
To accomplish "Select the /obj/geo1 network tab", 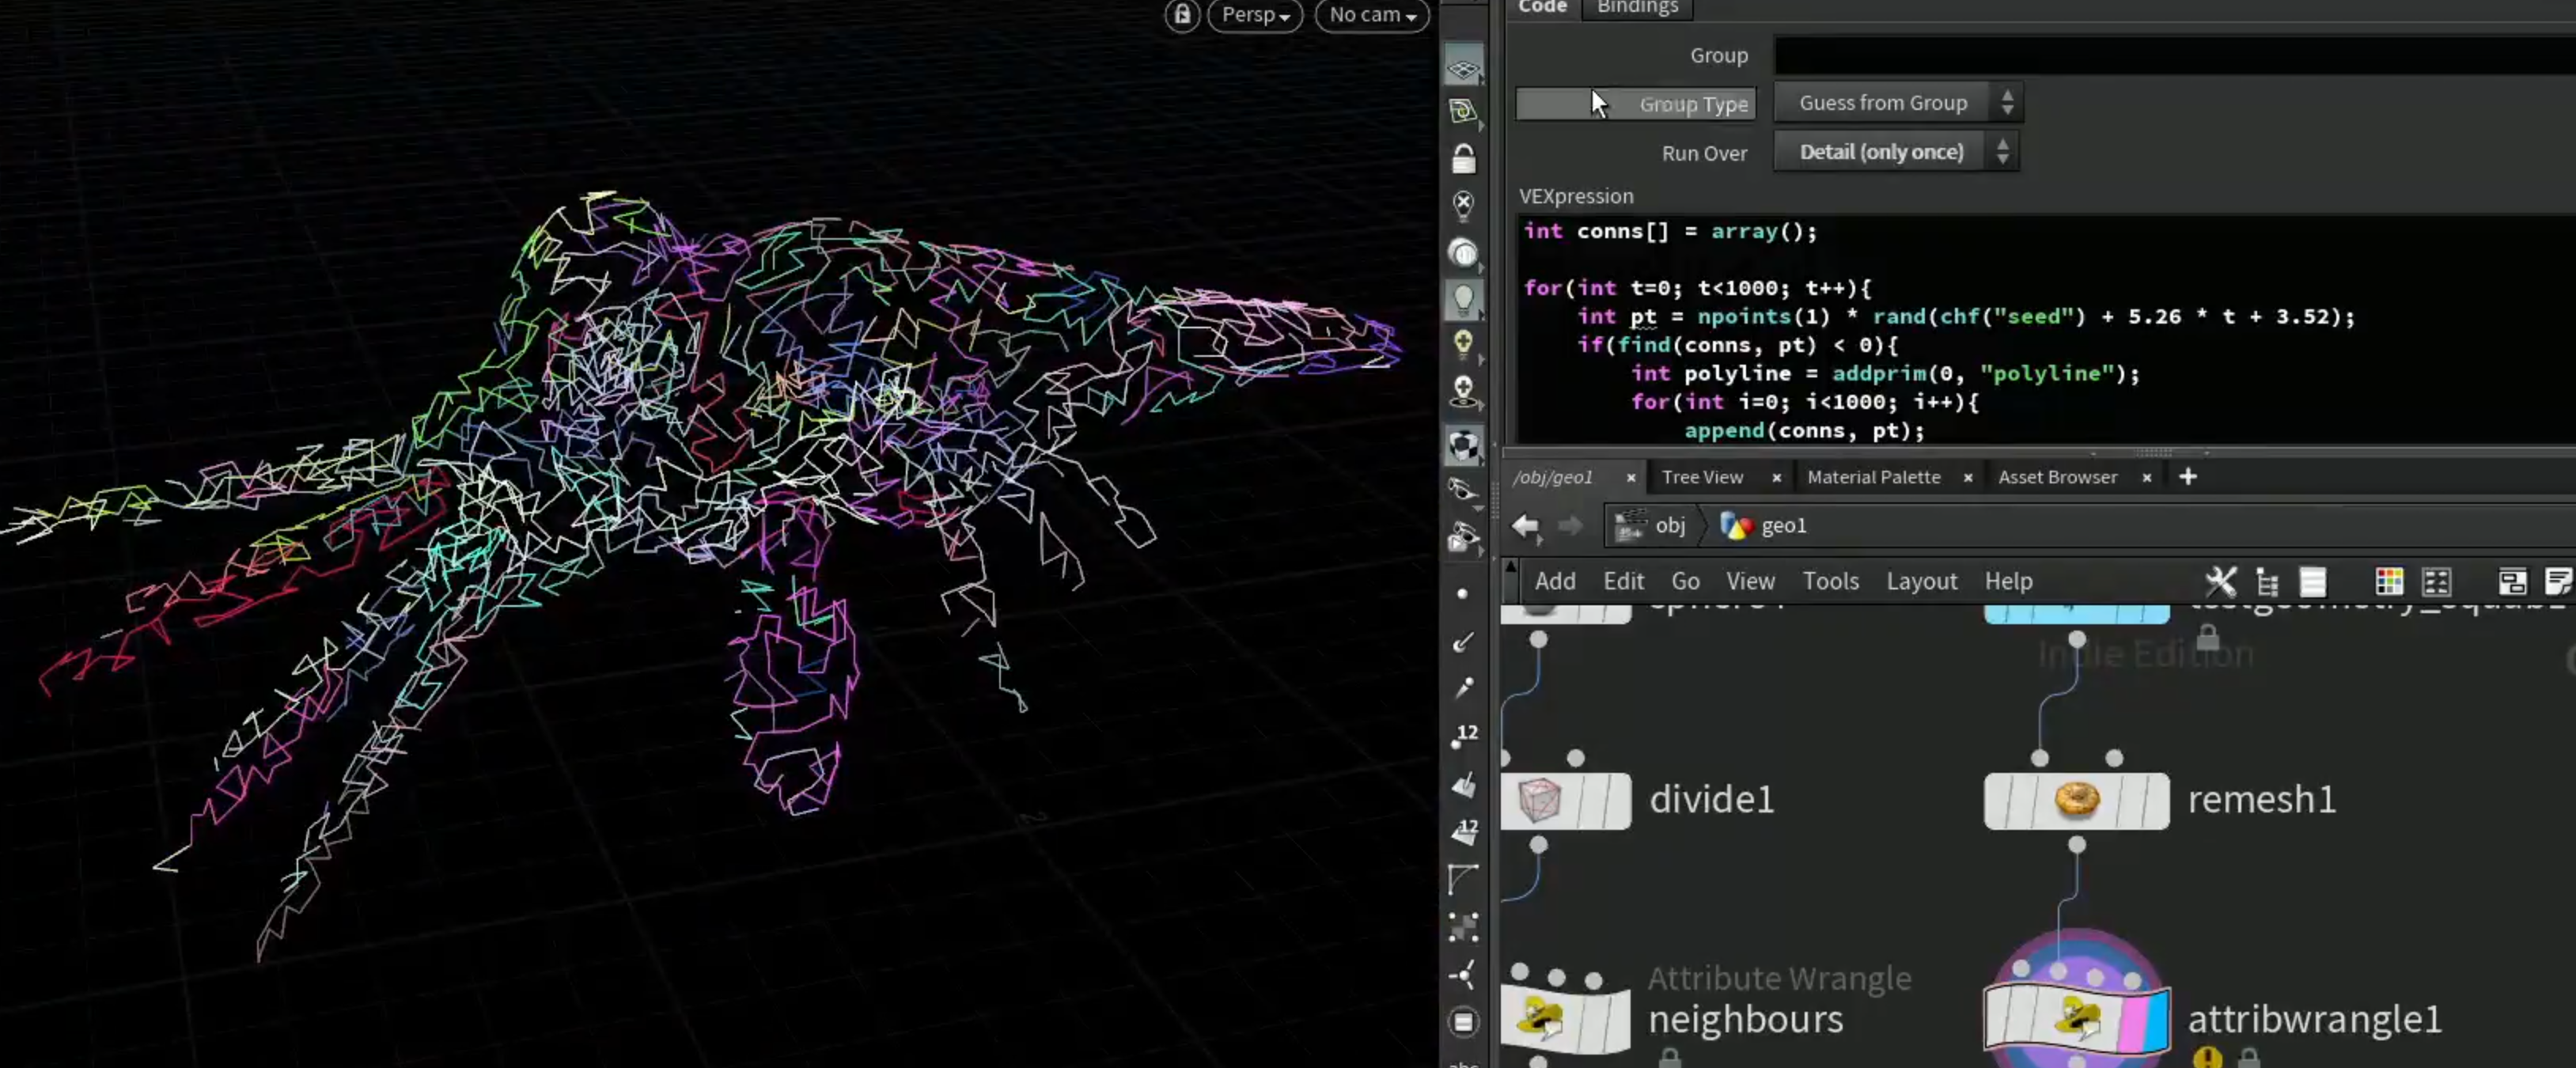I will pyautogui.click(x=1552, y=477).
